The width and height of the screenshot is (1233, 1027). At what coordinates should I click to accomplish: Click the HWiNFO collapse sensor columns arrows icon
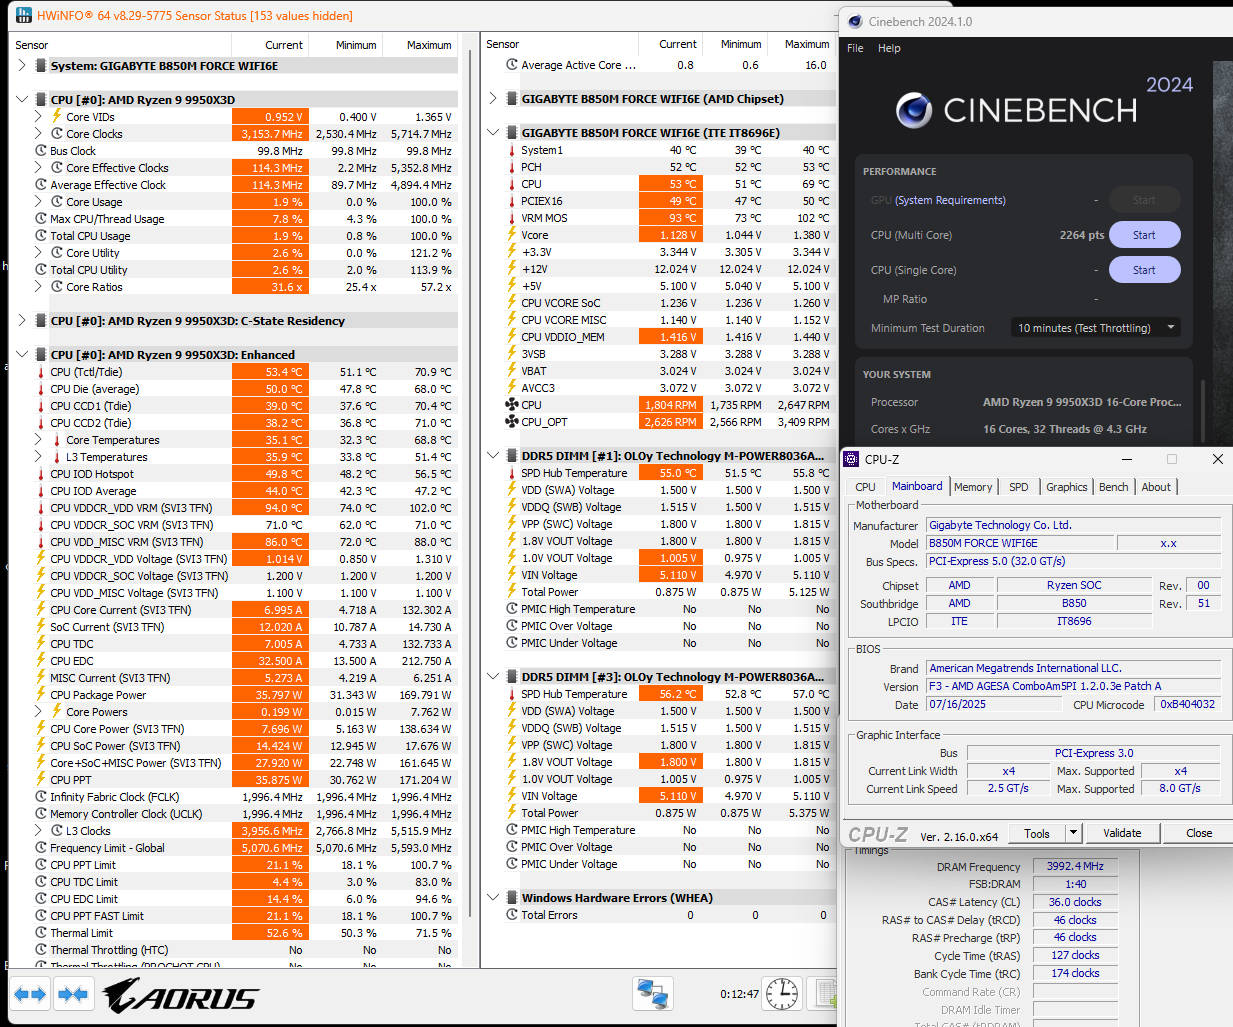click(x=72, y=994)
